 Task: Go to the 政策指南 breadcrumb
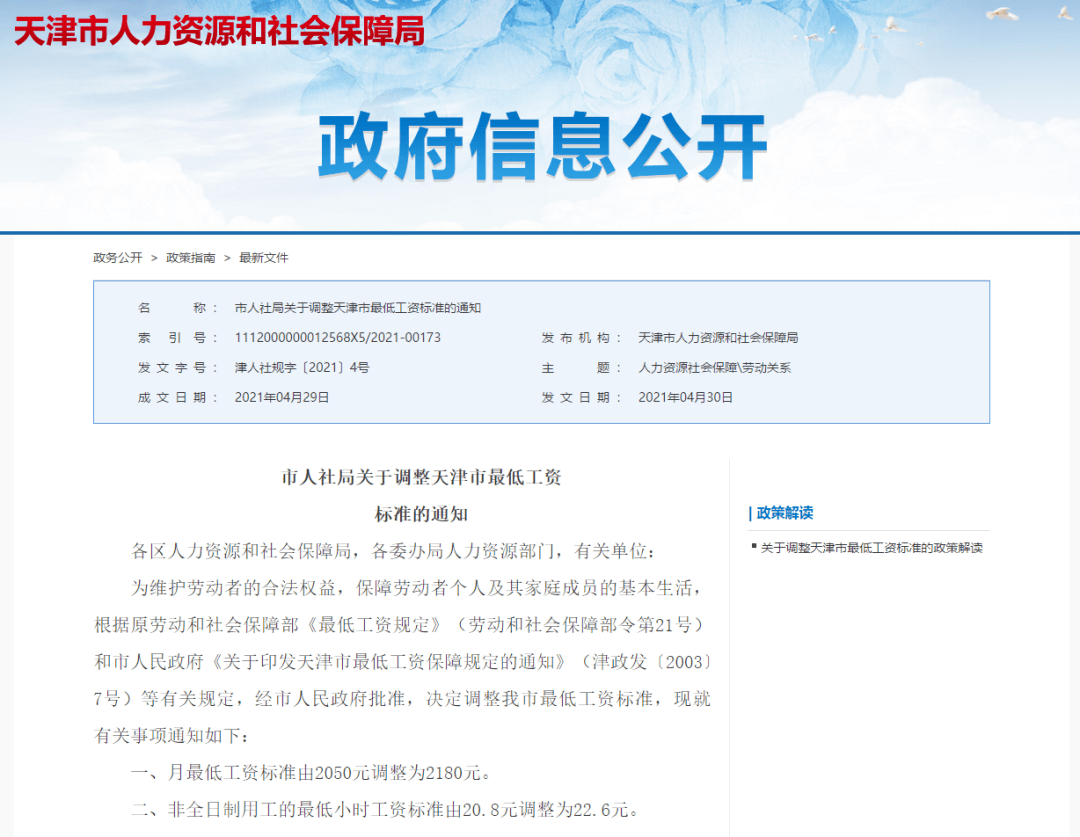tap(191, 258)
